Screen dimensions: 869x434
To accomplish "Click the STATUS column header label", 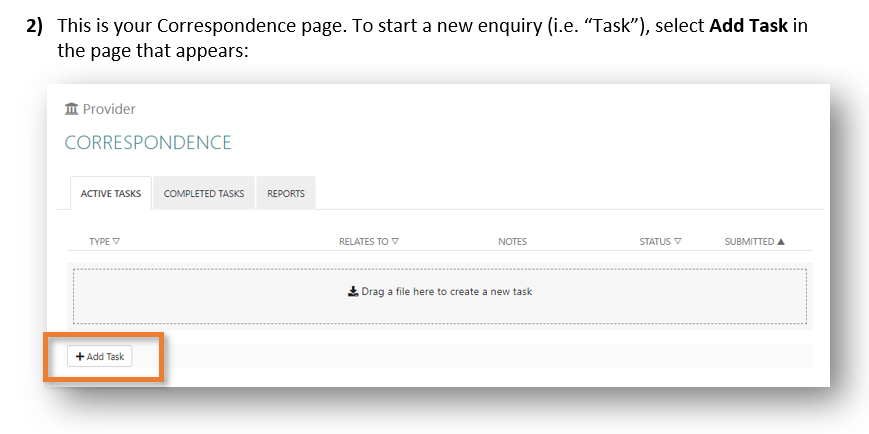I will [x=655, y=241].
